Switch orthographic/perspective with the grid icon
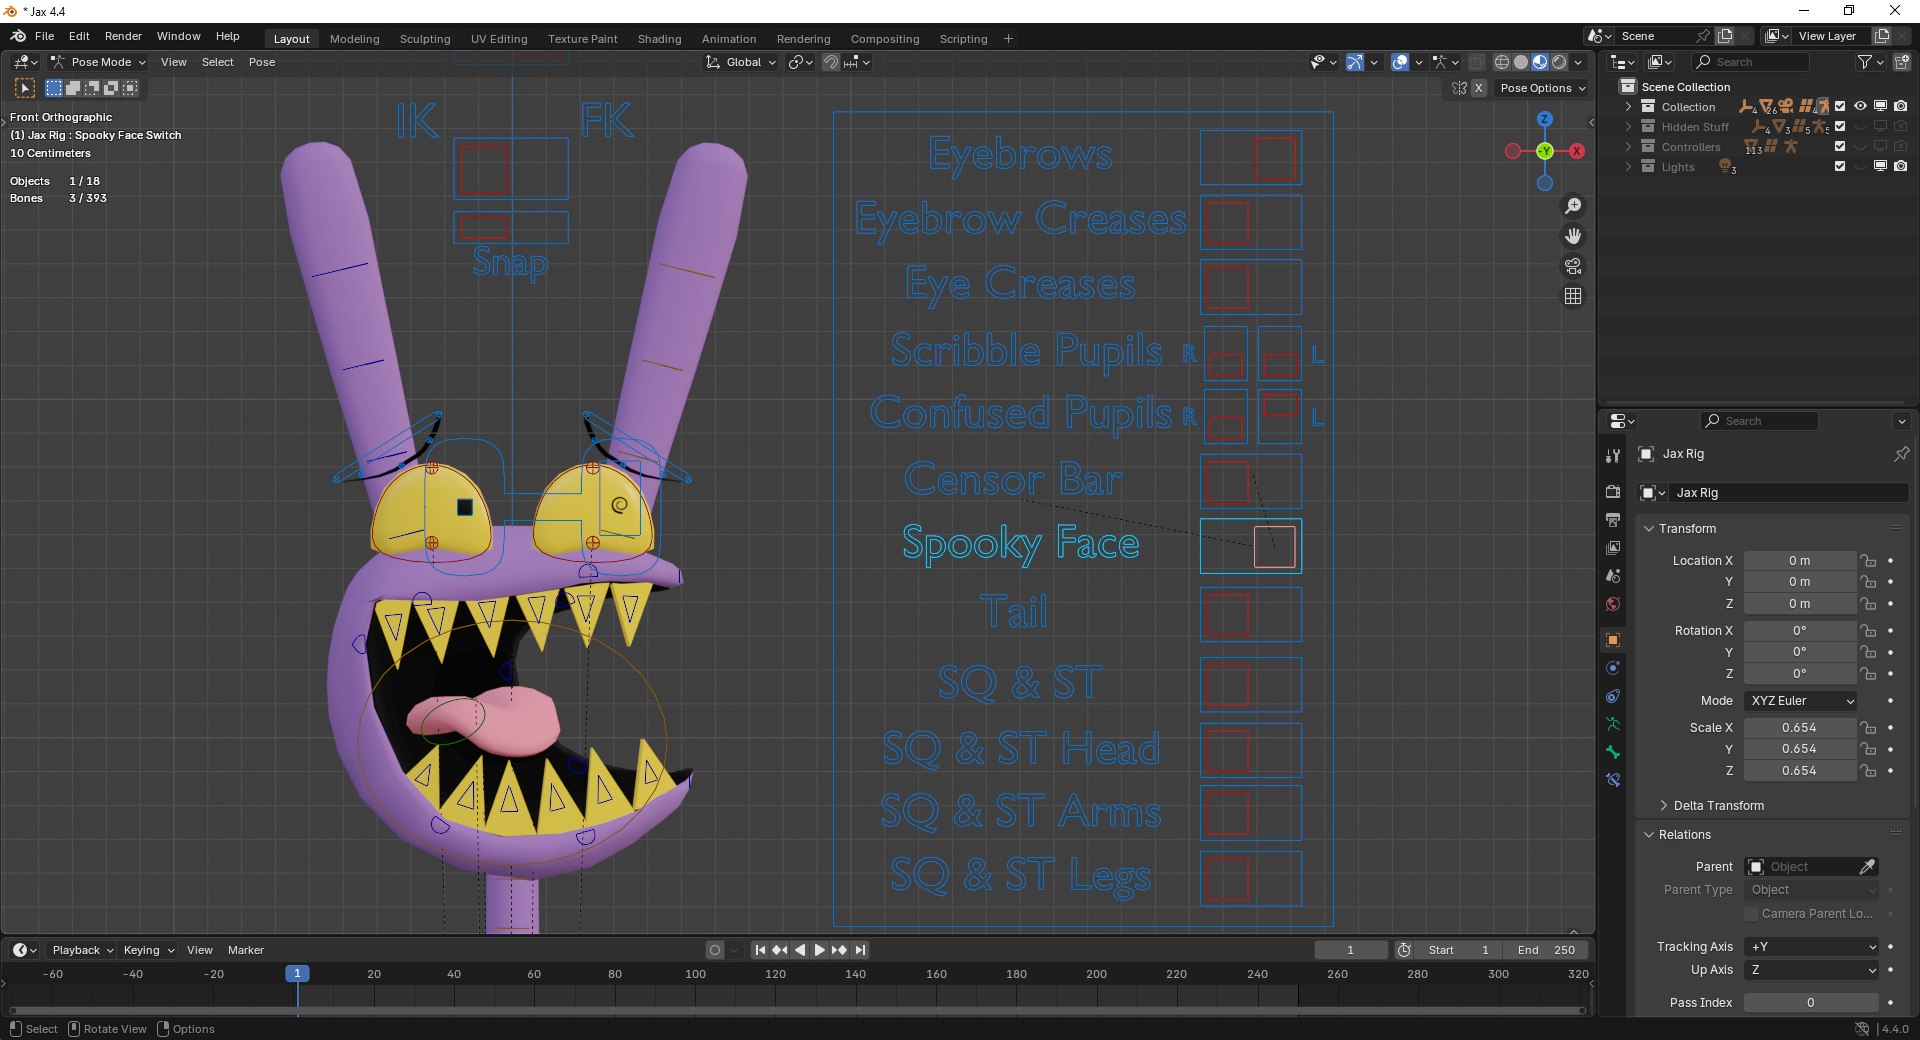The image size is (1920, 1040). pos(1573,296)
